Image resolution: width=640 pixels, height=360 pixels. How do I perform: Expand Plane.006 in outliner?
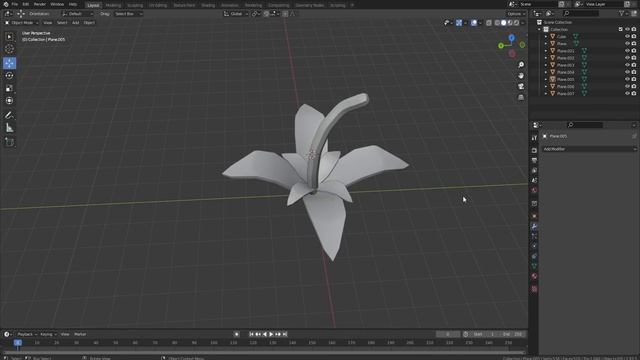(x=546, y=87)
